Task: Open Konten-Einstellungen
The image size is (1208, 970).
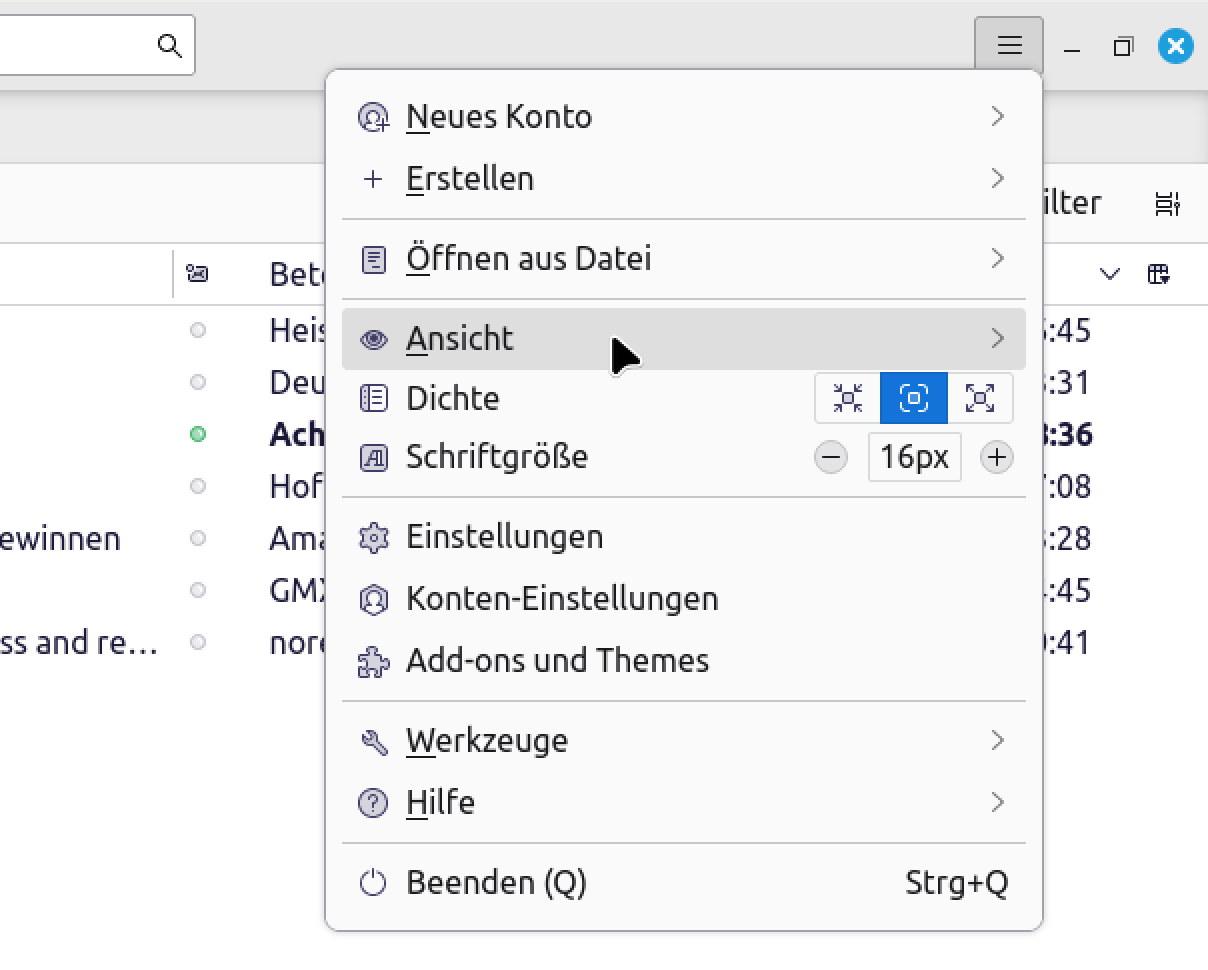Action: click(561, 599)
